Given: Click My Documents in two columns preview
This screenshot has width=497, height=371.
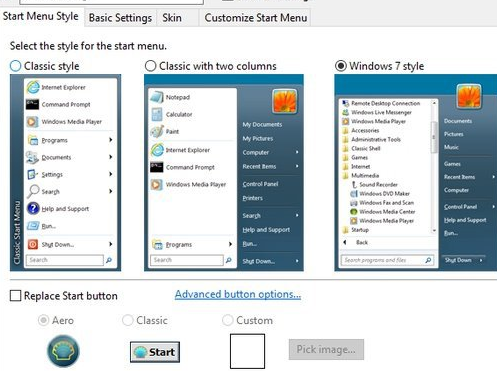Looking at the screenshot, I should click(262, 125).
